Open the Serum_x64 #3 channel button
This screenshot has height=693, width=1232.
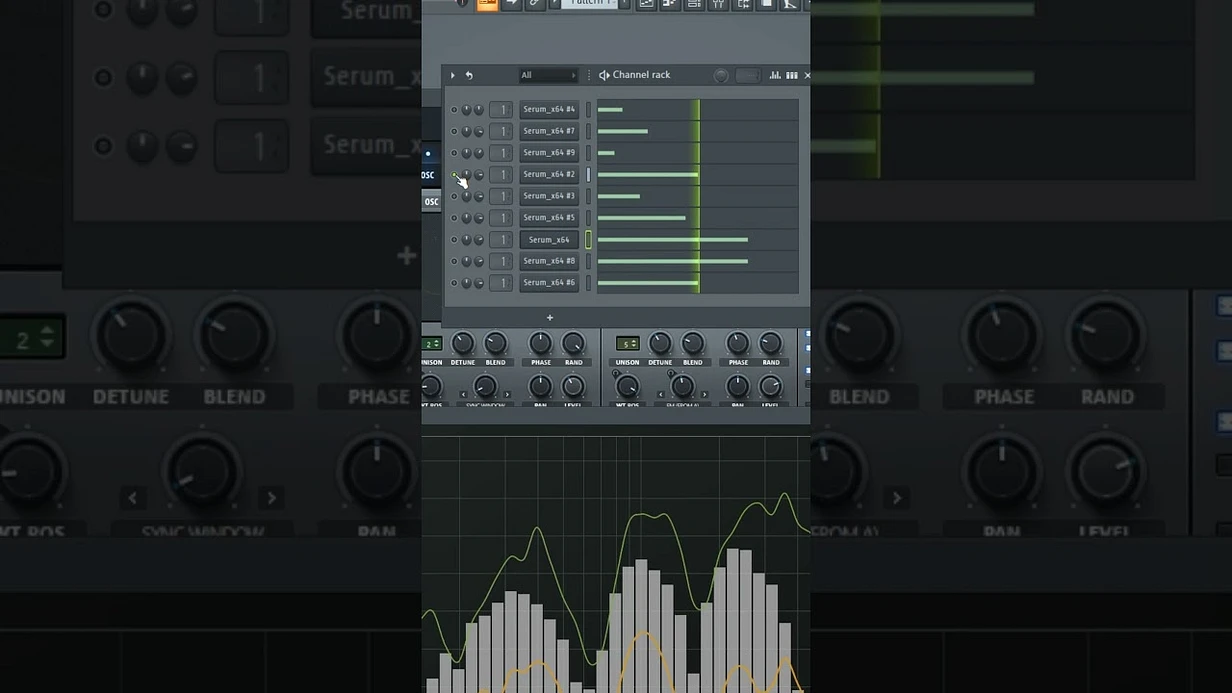coord(549,196)
